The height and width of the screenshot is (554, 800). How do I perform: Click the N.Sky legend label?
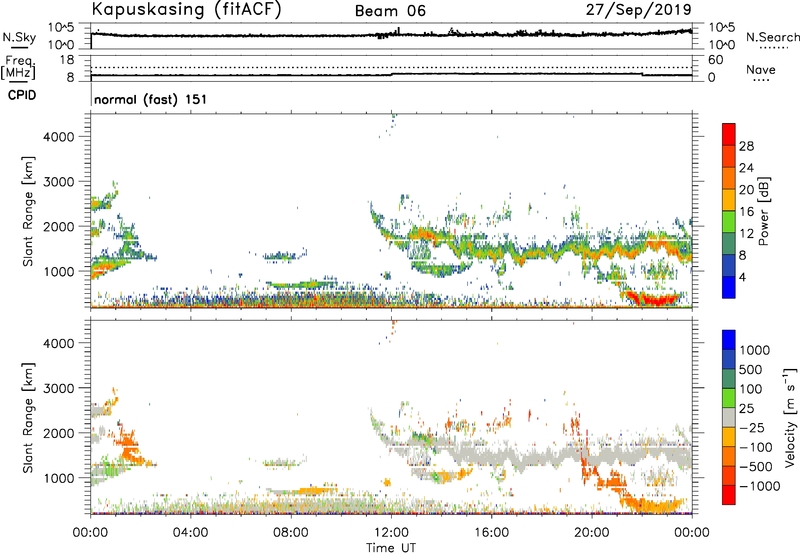point(19,37)
